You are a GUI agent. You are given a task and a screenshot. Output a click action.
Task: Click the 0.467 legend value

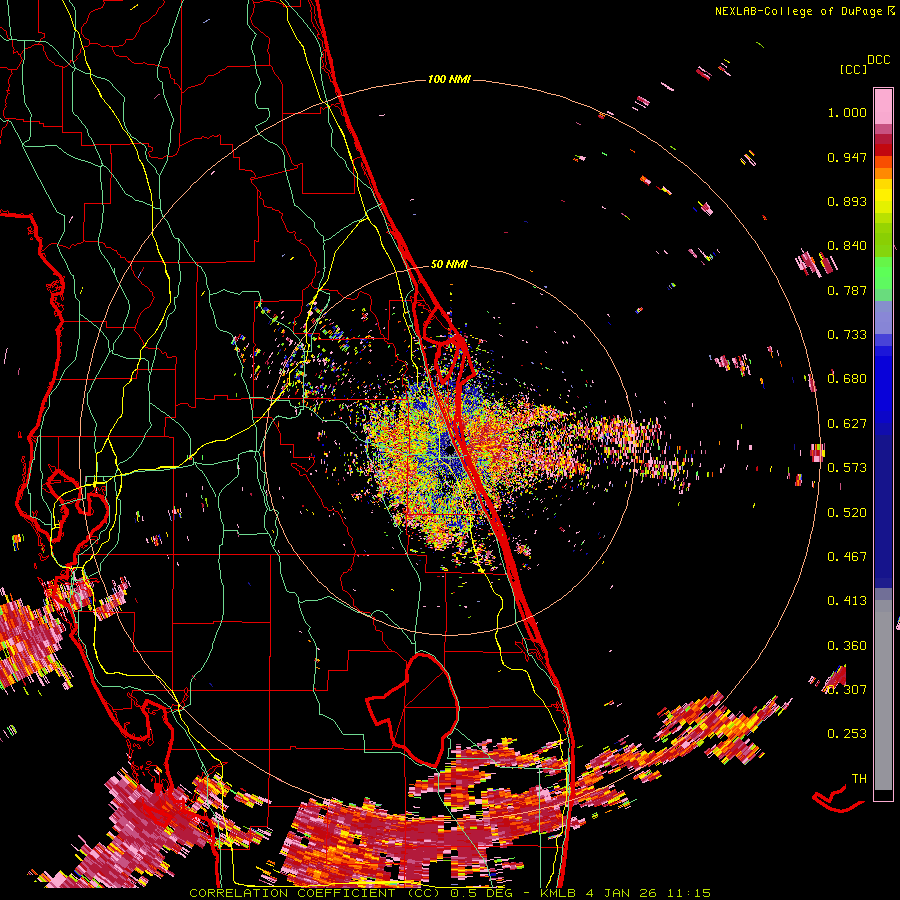(847, 557)
